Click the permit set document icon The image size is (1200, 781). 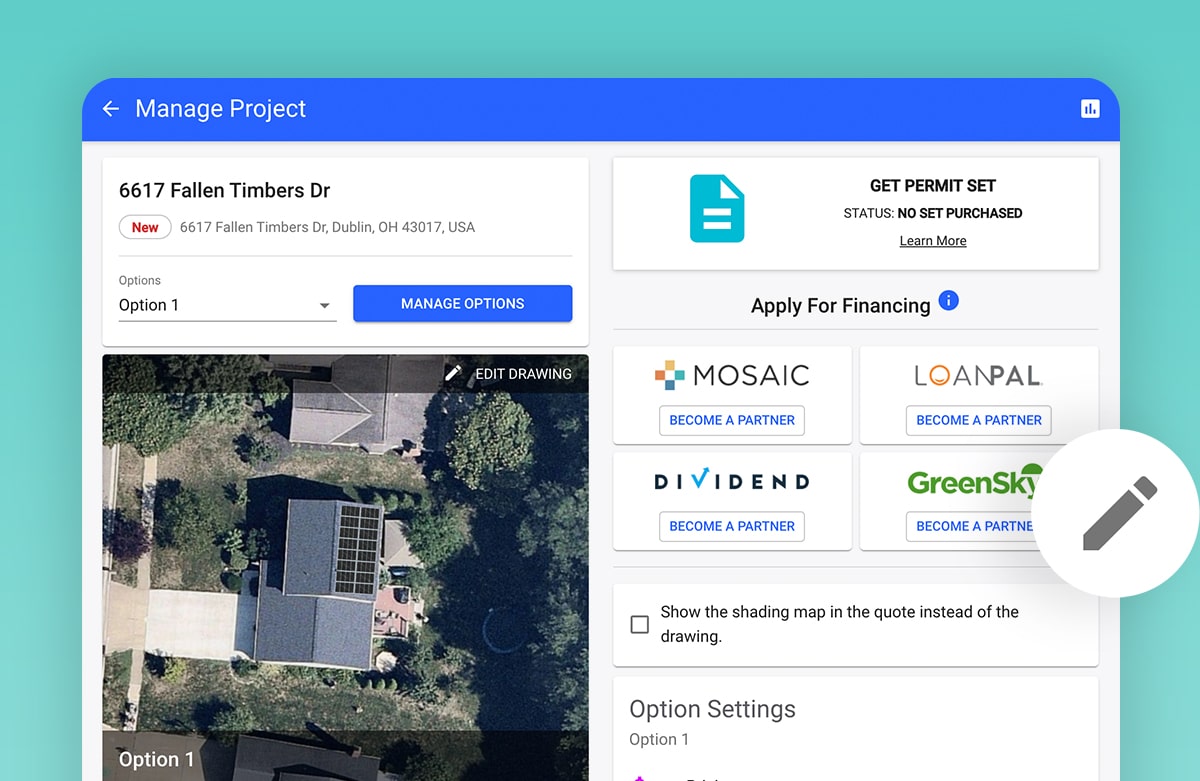717,208
